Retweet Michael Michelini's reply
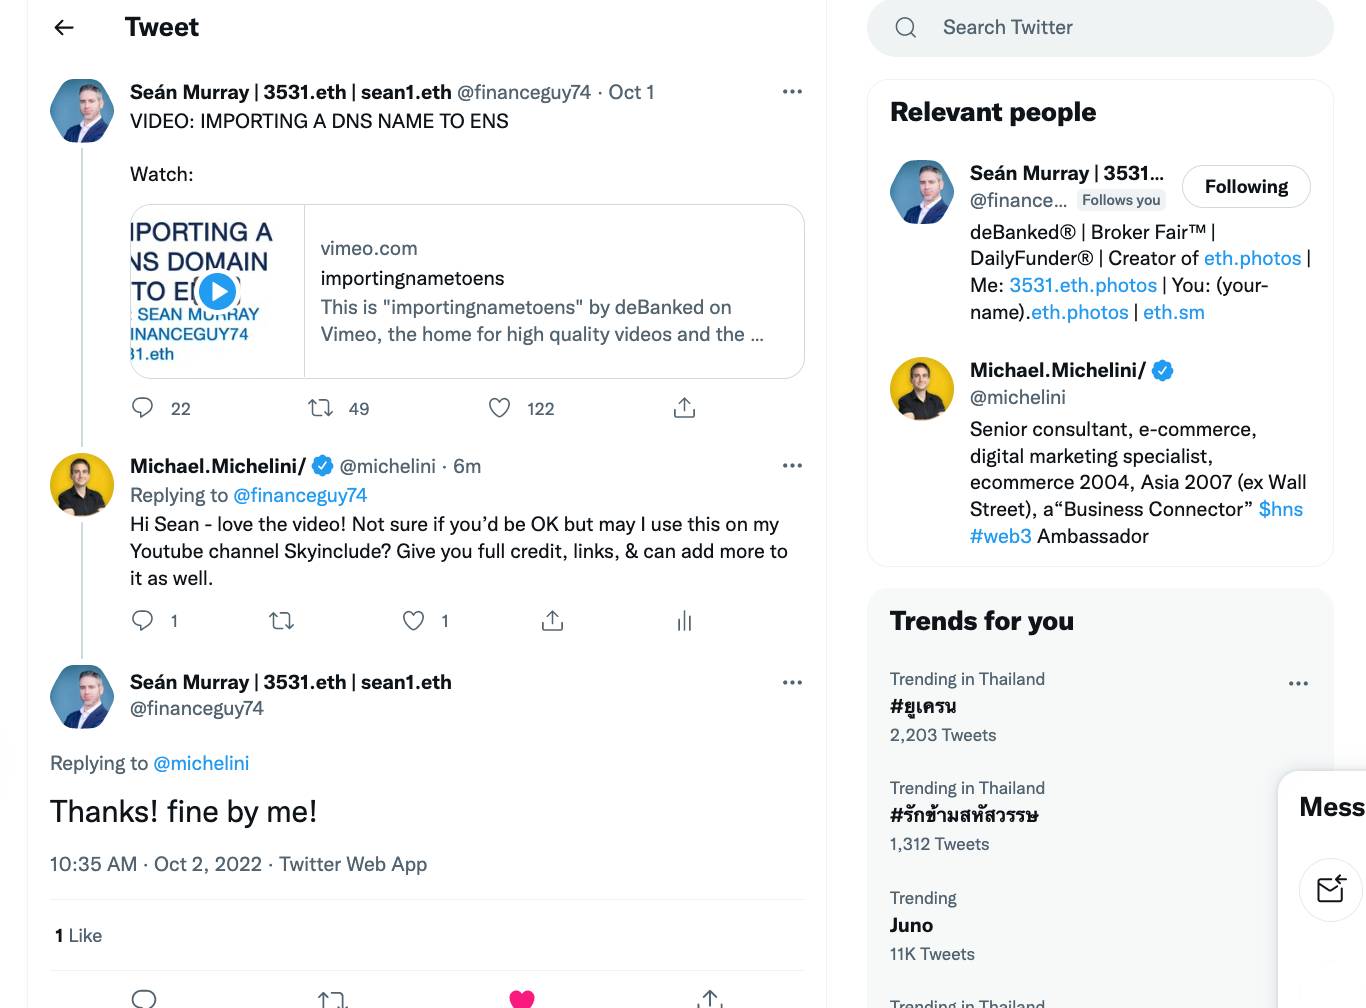 click(282, 622)
